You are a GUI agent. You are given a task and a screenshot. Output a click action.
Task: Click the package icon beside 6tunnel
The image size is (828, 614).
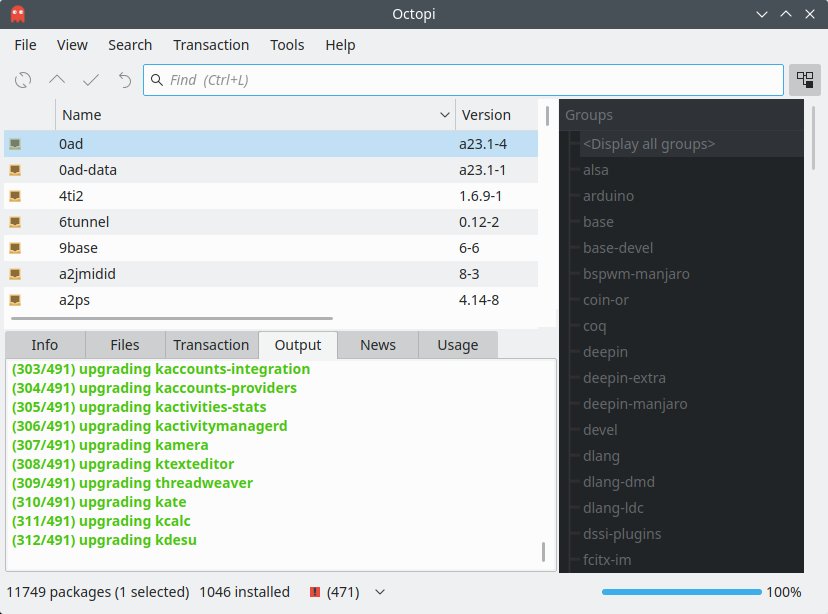point(15,222)
